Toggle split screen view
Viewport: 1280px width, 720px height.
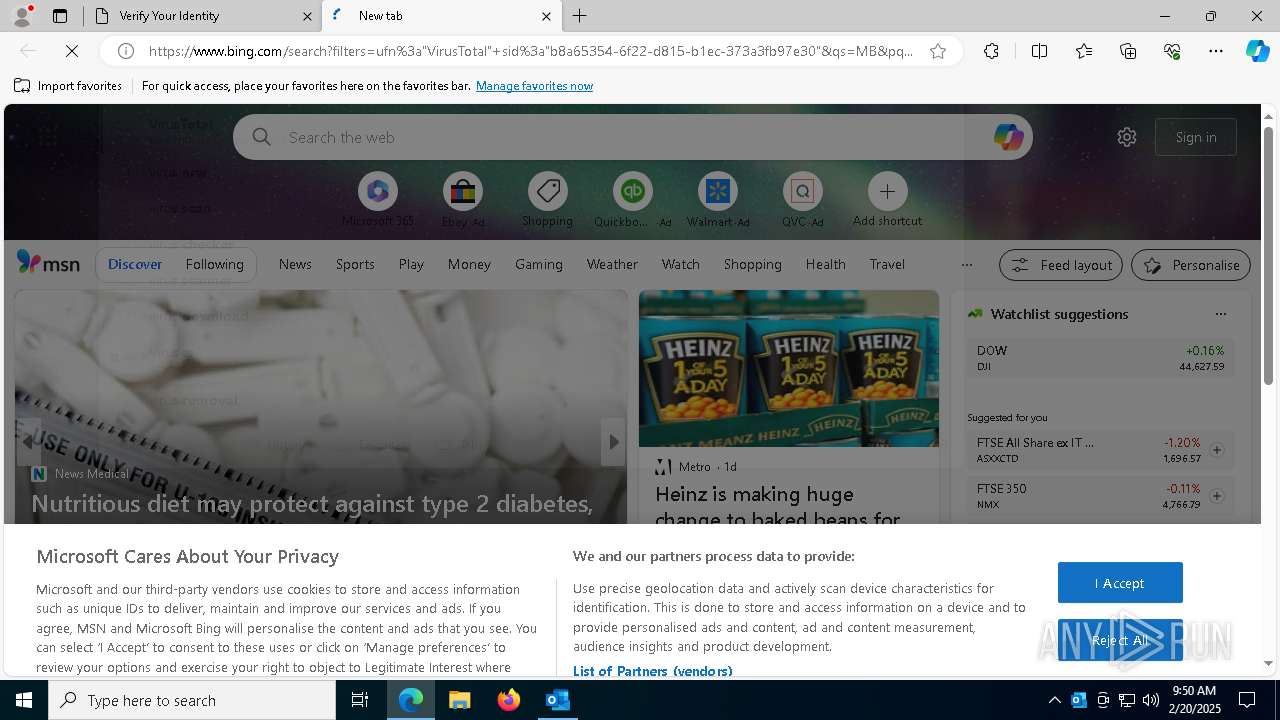(x=1039, y=51)
